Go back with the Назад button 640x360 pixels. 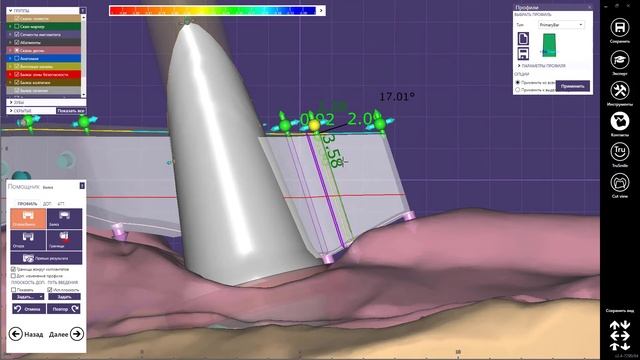26,334
